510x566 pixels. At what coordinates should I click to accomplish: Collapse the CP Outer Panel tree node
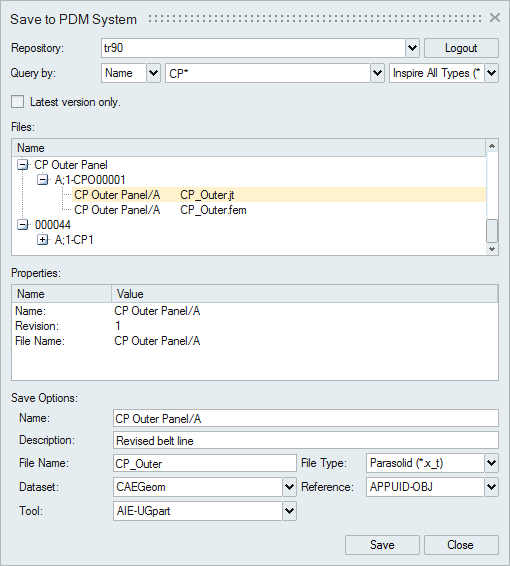22,165
